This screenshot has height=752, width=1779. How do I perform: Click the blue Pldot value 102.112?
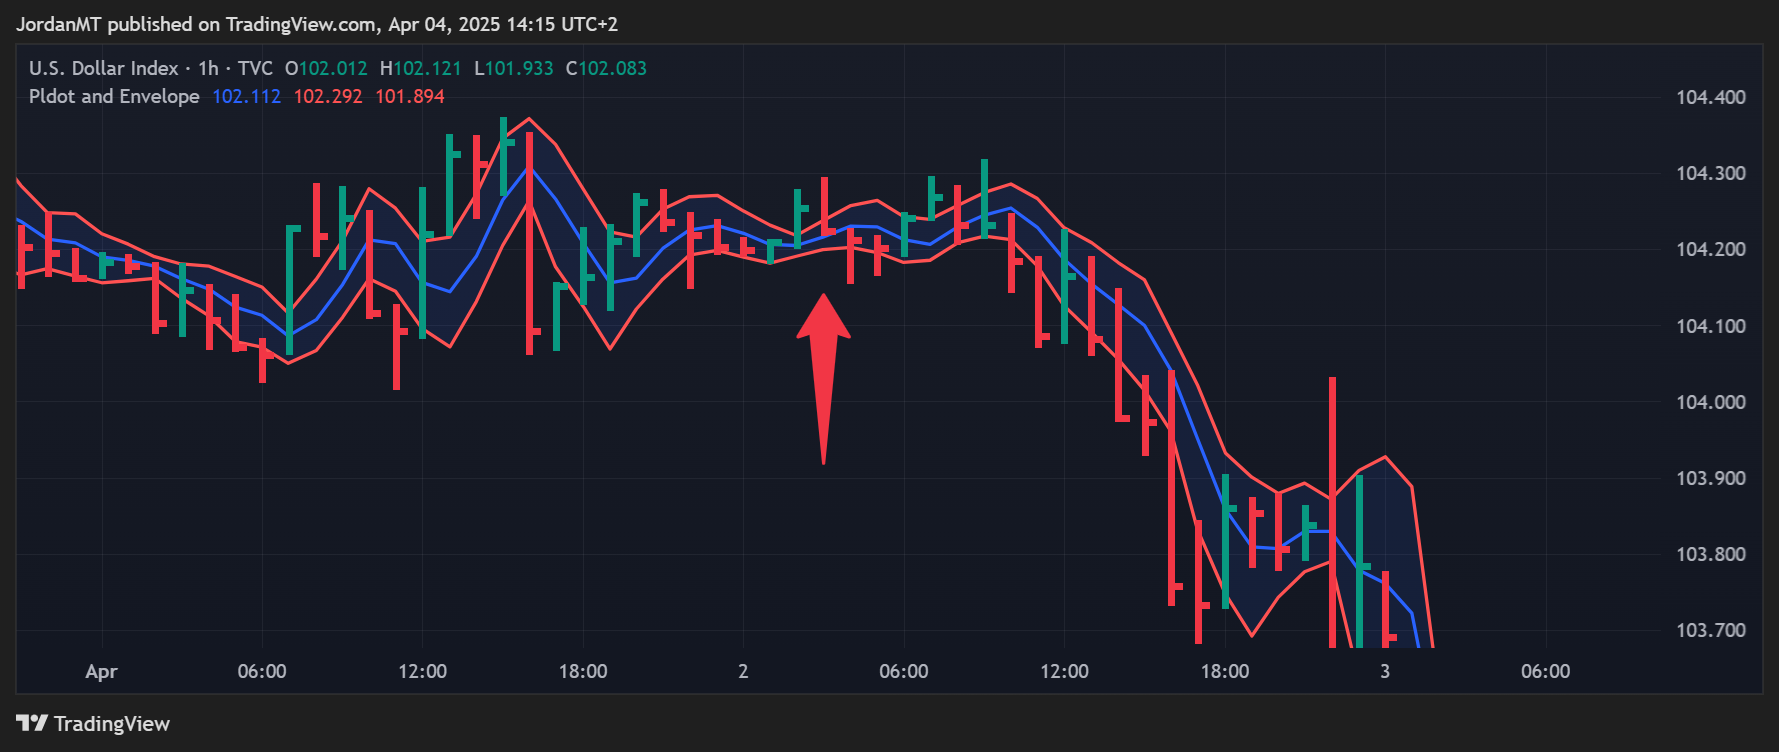tap(246, 96)
